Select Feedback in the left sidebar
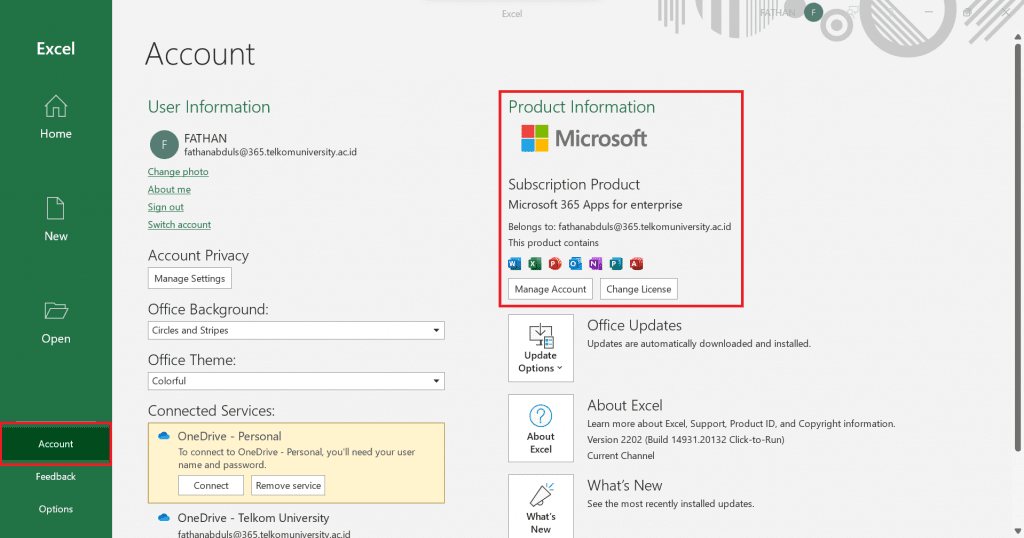Viewport: 1024px width, 538px height. [56, 477]
